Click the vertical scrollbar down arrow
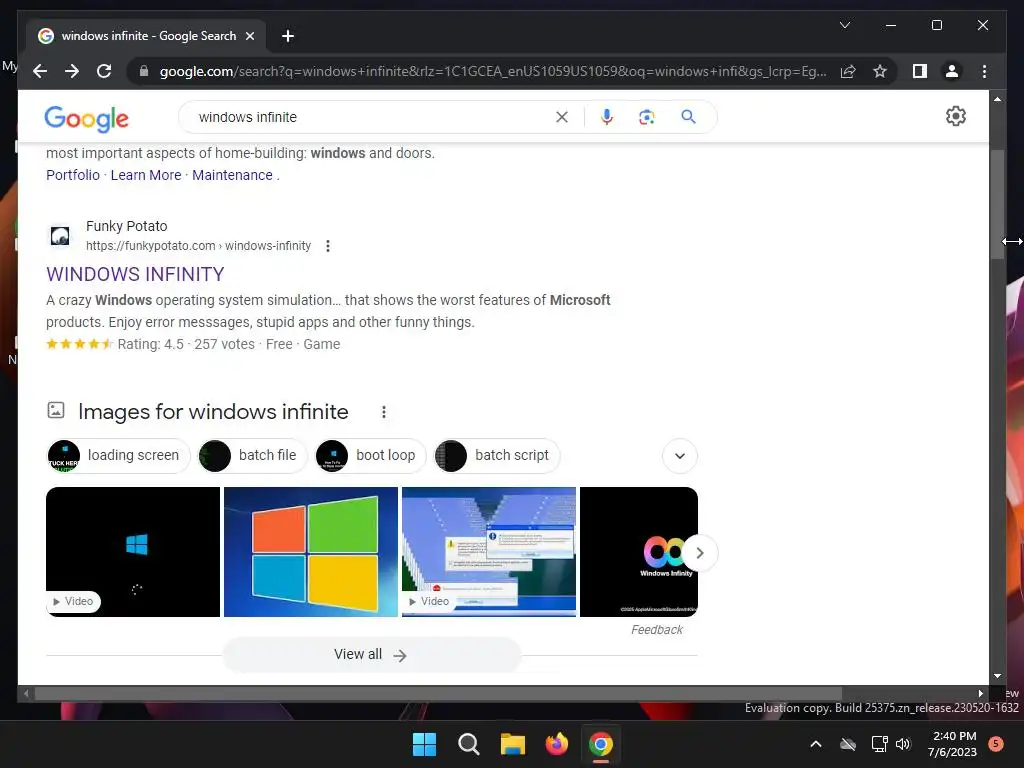Screen dimensions: 1024x768 [x=997, y=676]
